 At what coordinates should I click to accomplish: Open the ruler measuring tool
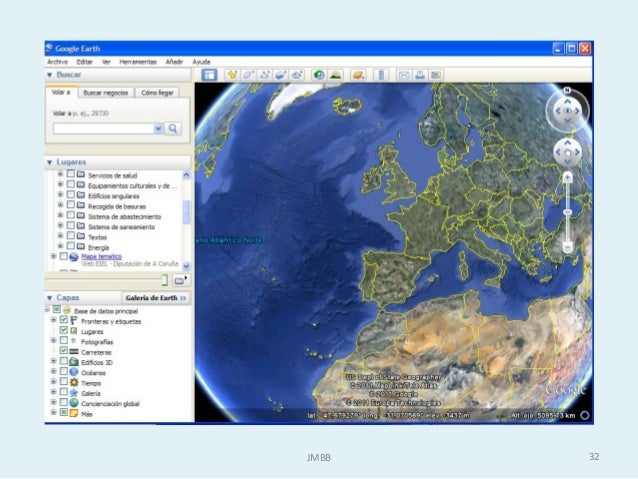(x=381, y=75)
